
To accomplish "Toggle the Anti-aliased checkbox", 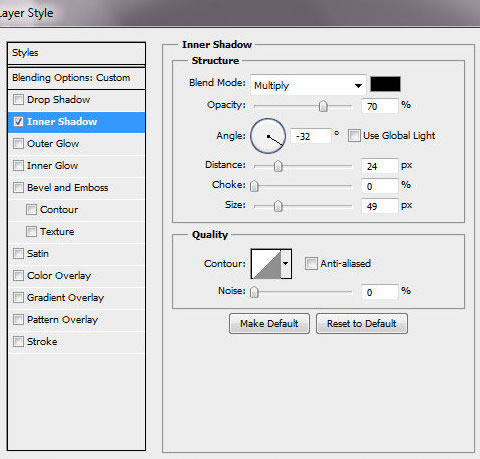I will 311,263.
